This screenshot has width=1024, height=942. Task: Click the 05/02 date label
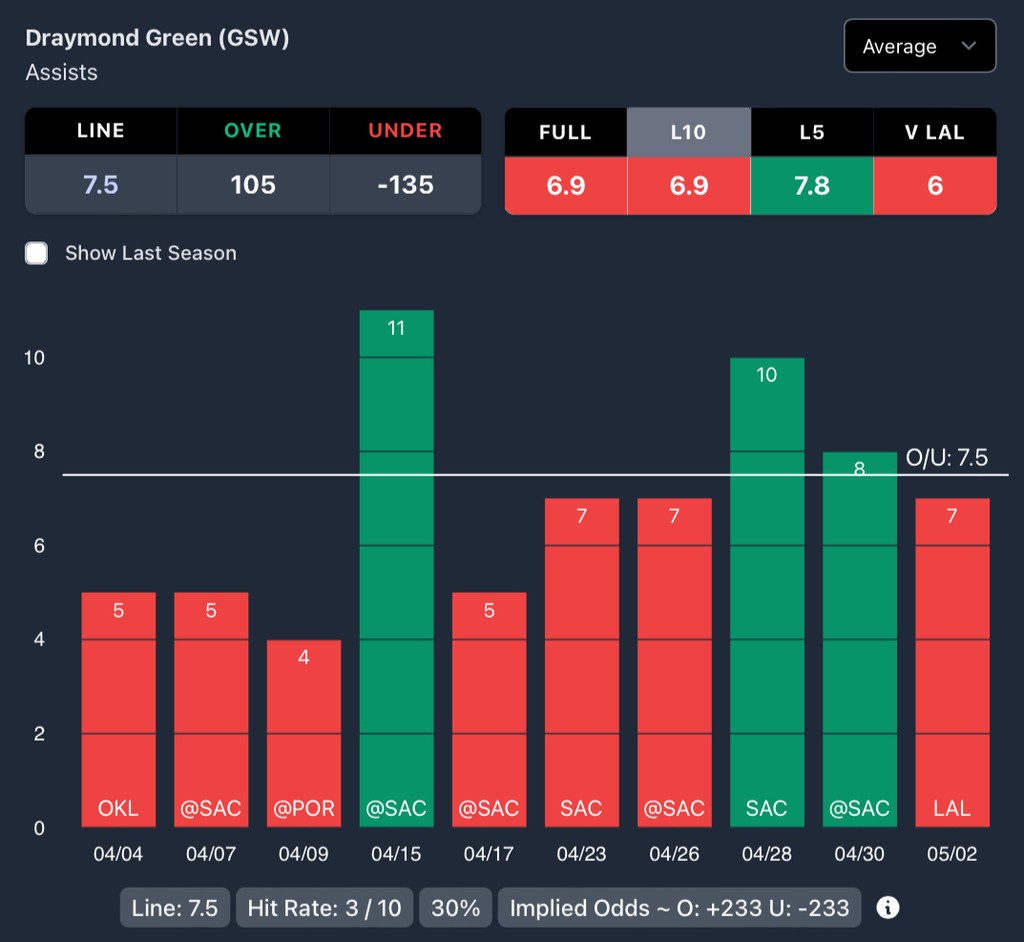click(x=952, y=854)
